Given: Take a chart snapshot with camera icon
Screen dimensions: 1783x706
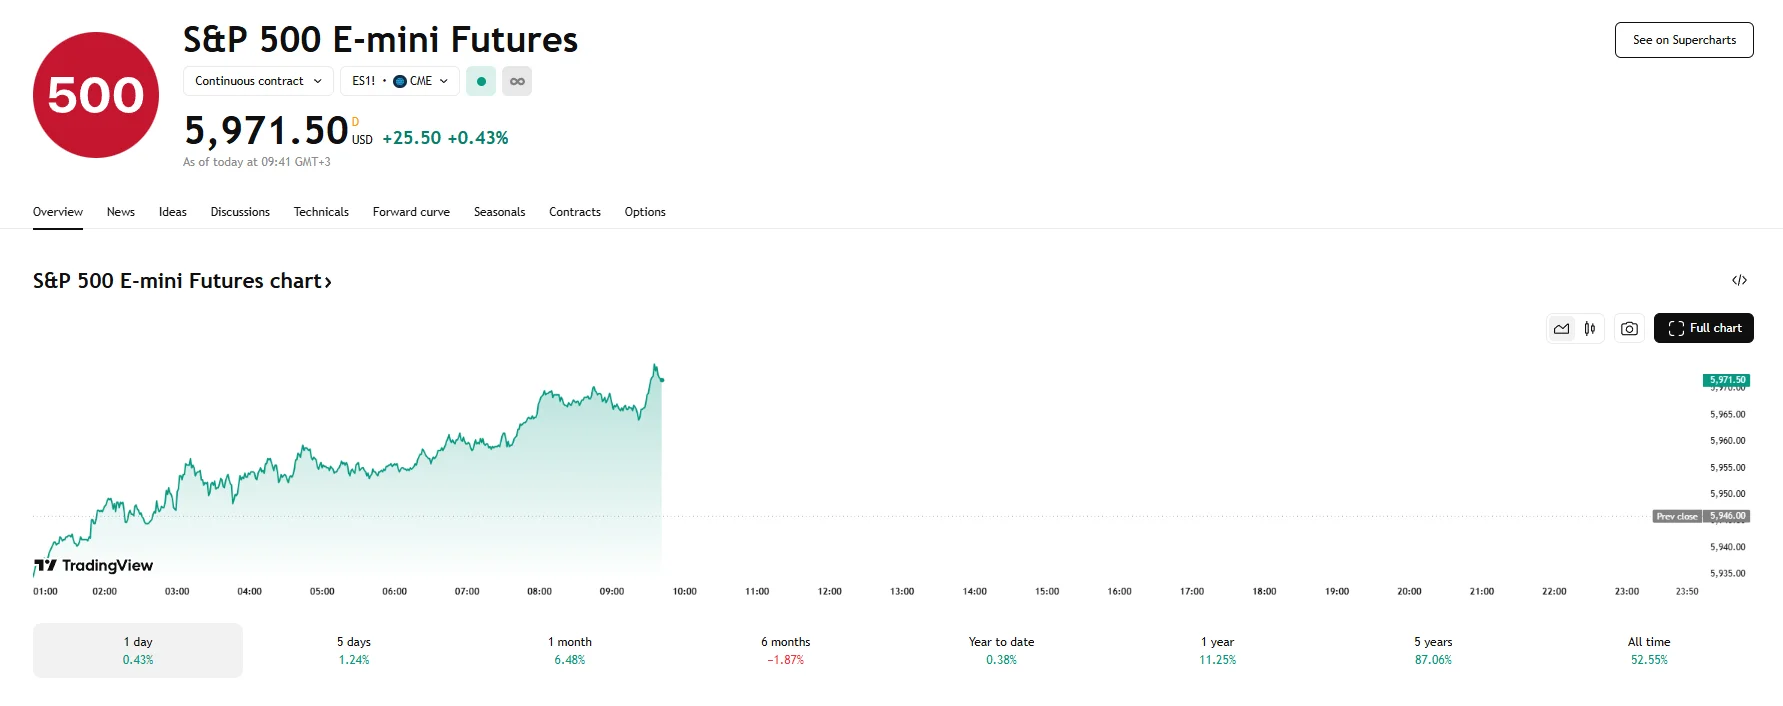Looking at the screenshot, I should pos(1629,328).
